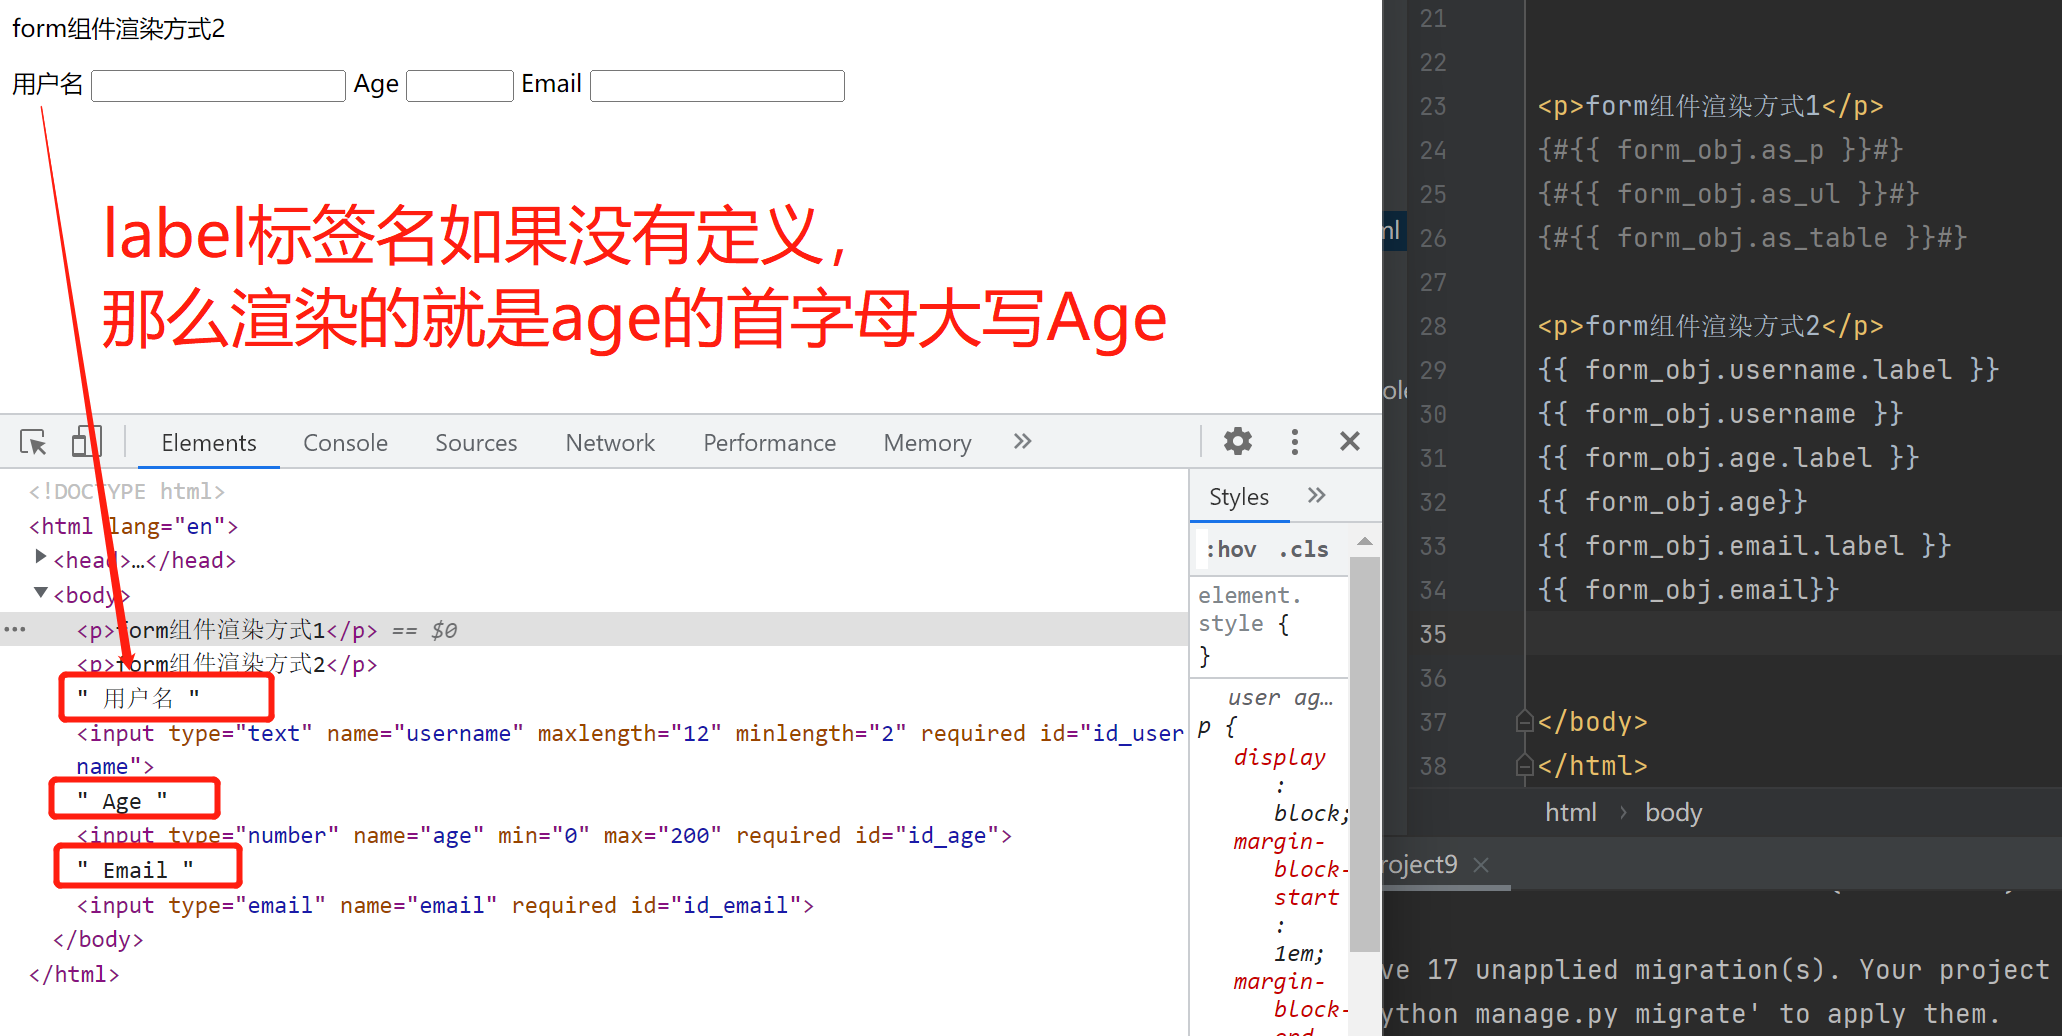Image resolution: width=2062 pixels, height=1036 pixels.
Task: Open the Network tab
Action: [610, 443]
